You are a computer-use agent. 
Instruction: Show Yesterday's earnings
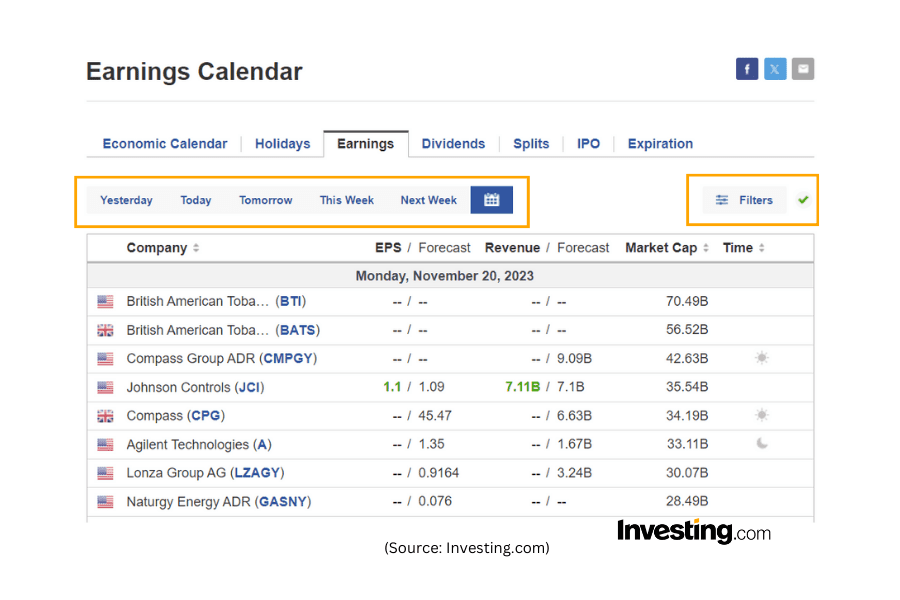[126, 200]
